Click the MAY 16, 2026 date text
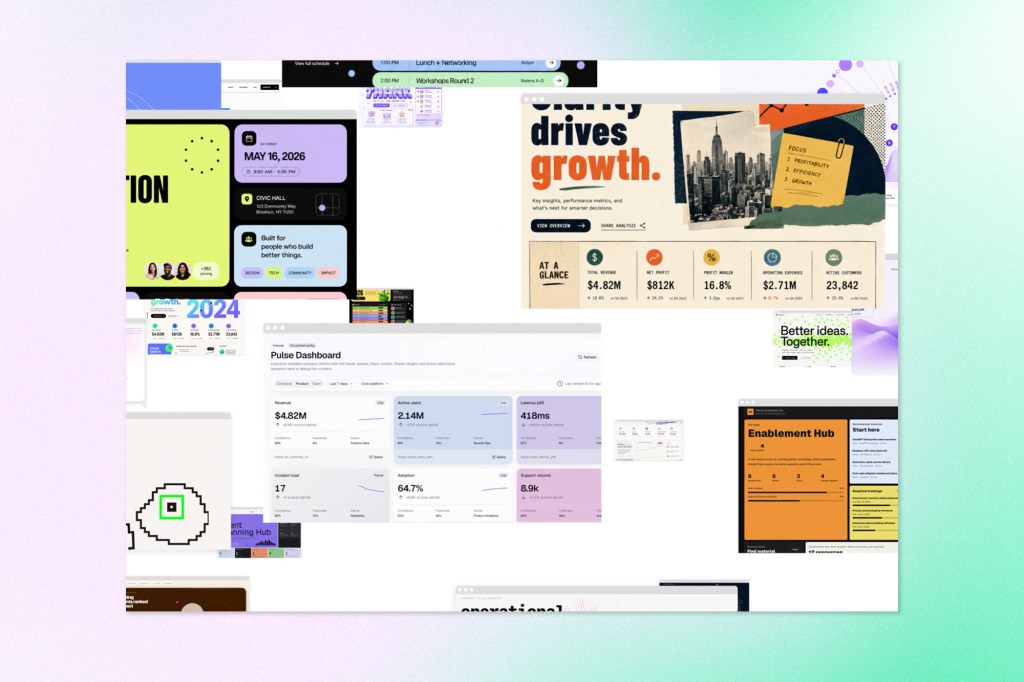This screenshot has height=682, width=1024. tap(274, 156)
